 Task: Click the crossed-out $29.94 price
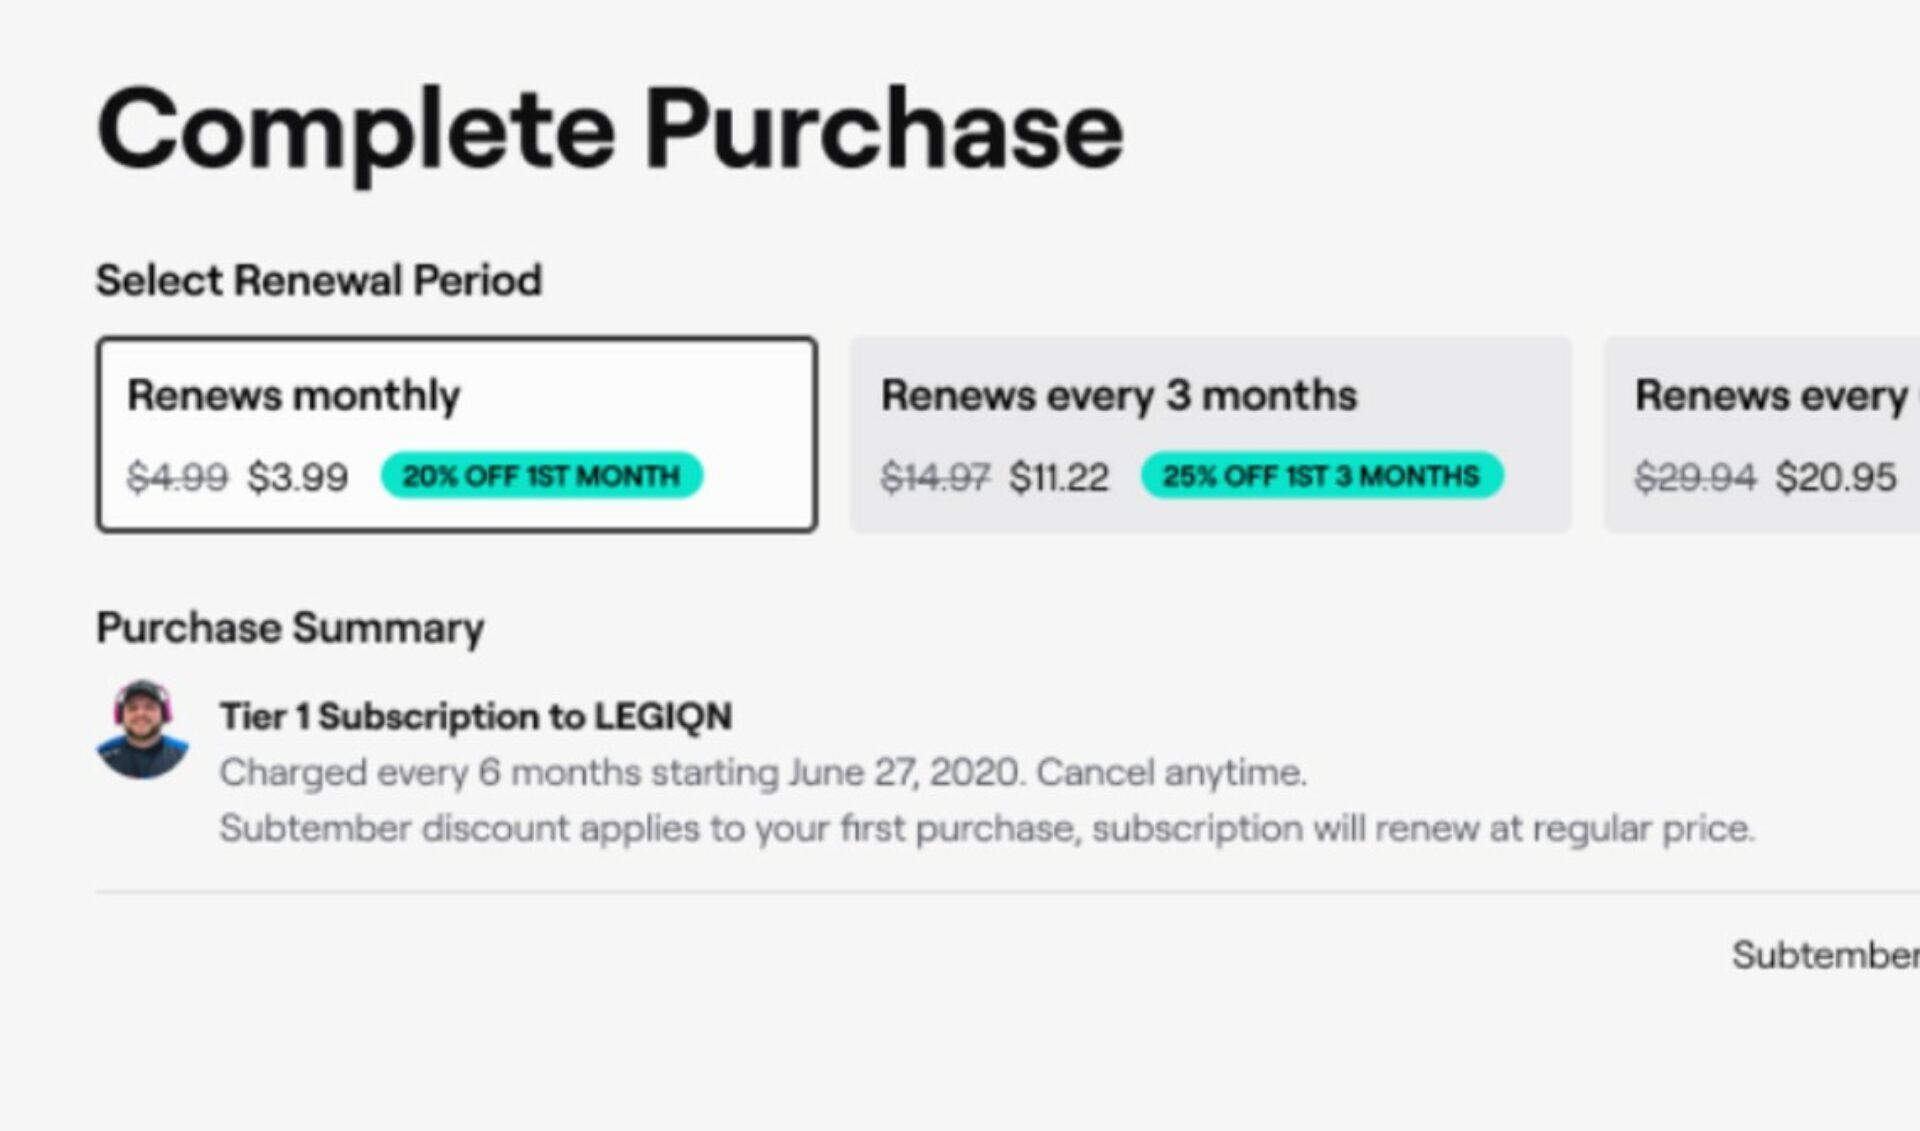[x=1695, y=479]
